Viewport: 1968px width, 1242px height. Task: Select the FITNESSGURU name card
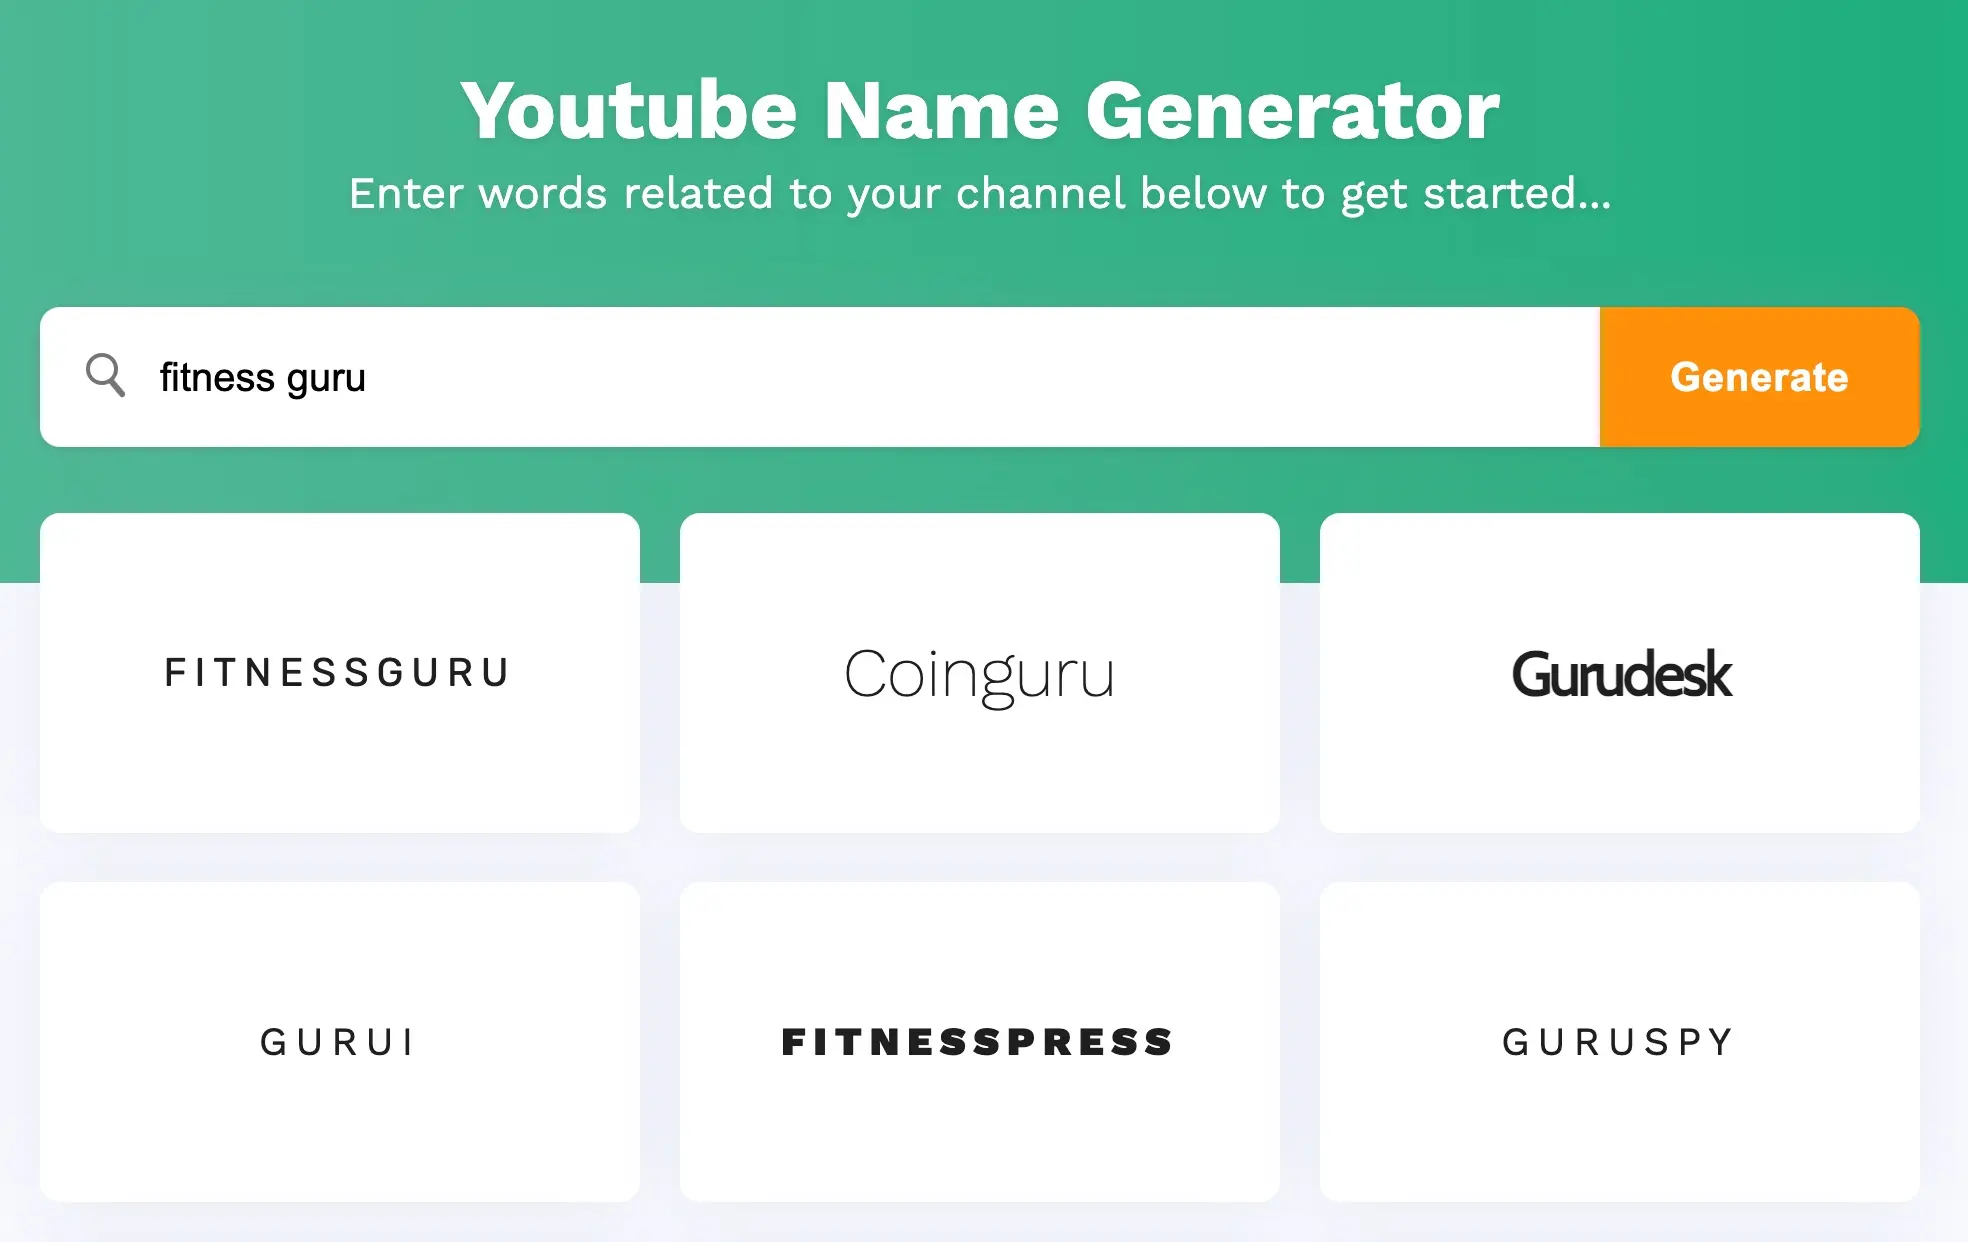340,673
